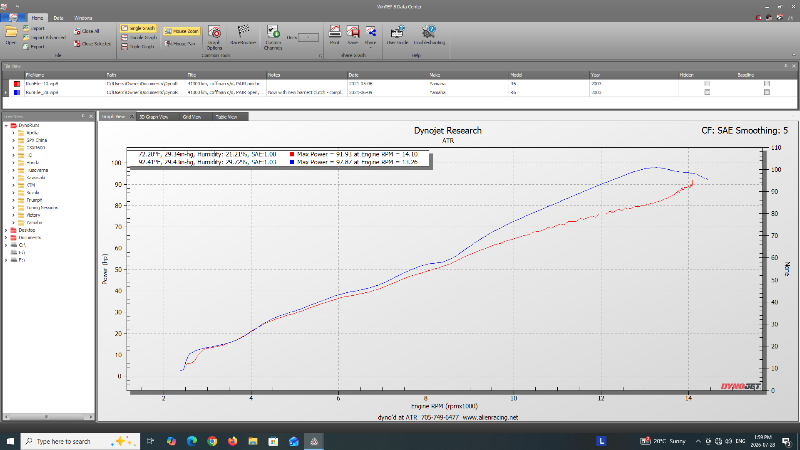This screenshot has height=450, width=800.
Task: Open the RaceRoutine checkered flag tool
Action: [243, 35]
